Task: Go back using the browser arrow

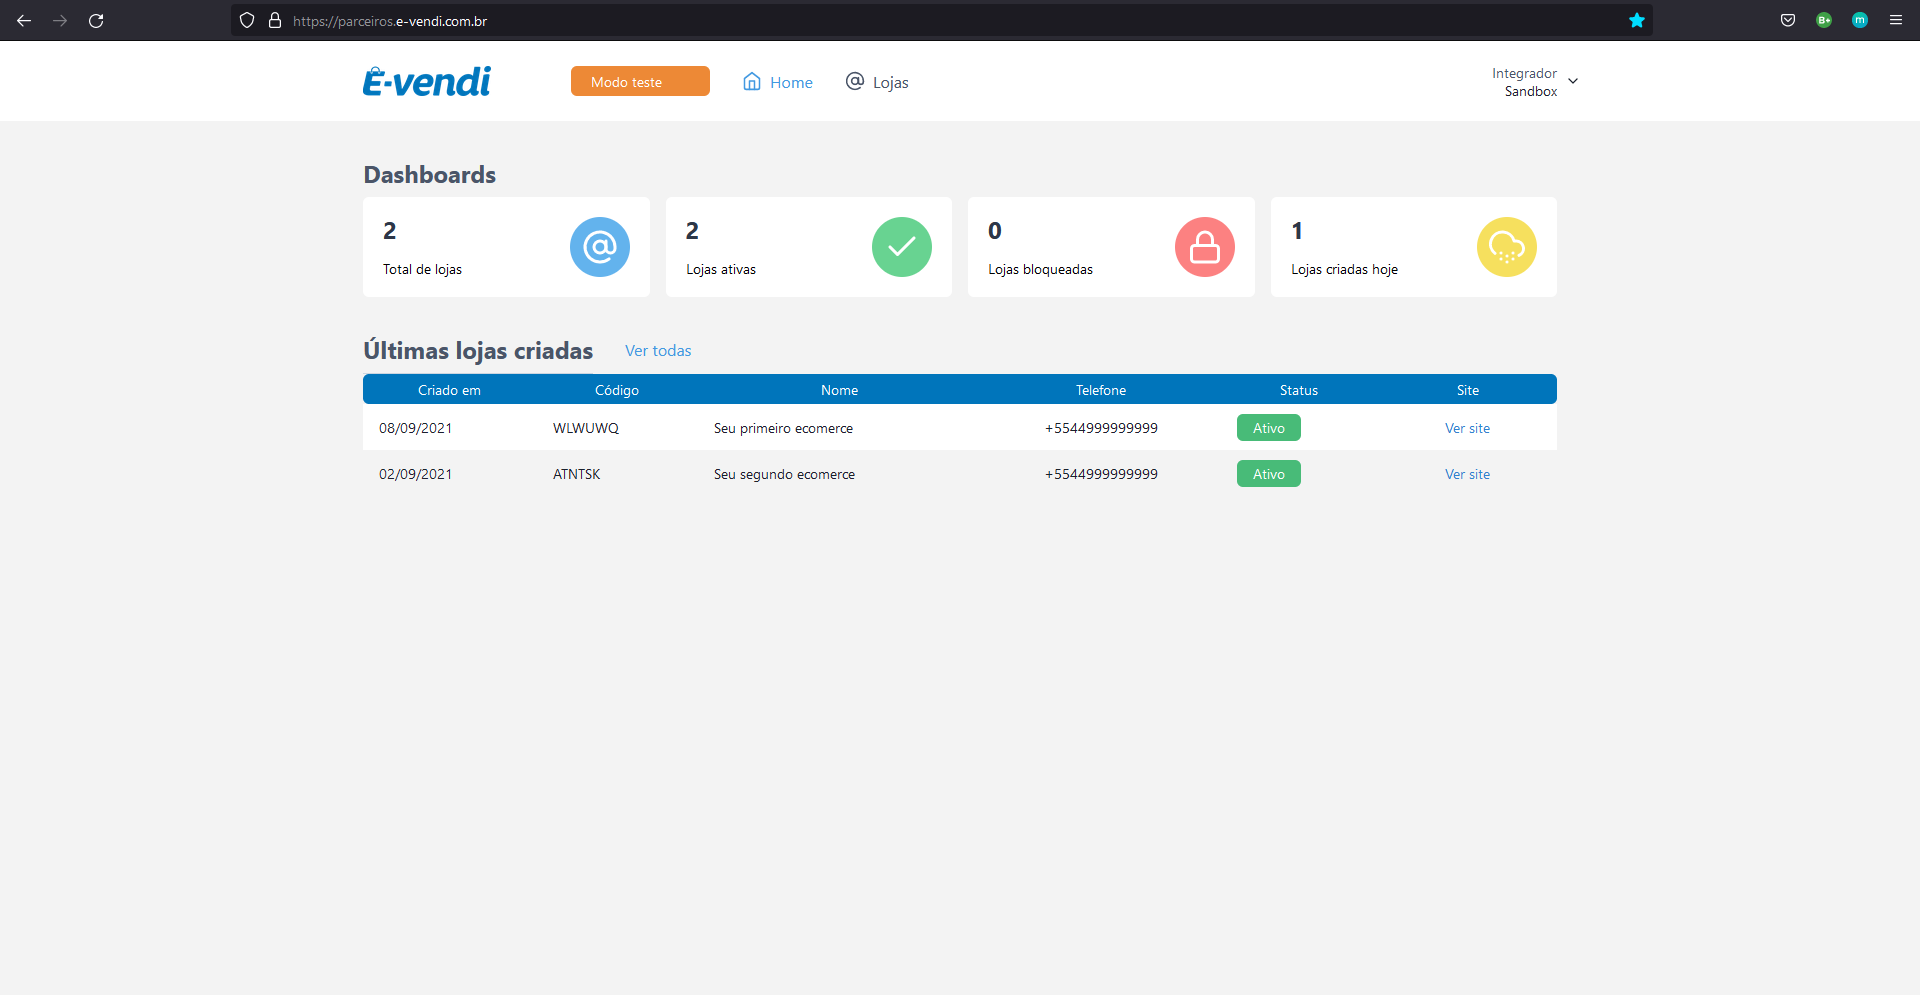Action: click(24, 20)
